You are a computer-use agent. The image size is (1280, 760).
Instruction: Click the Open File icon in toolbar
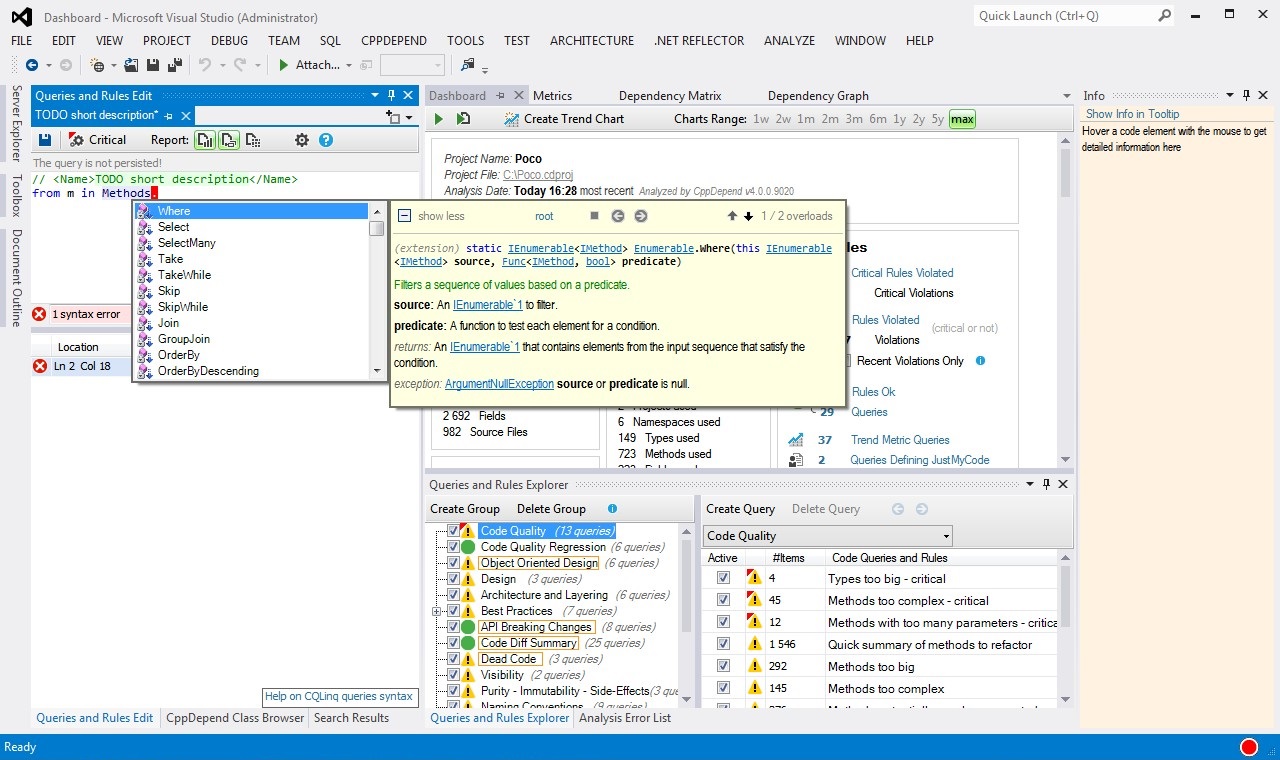(131, 65)
